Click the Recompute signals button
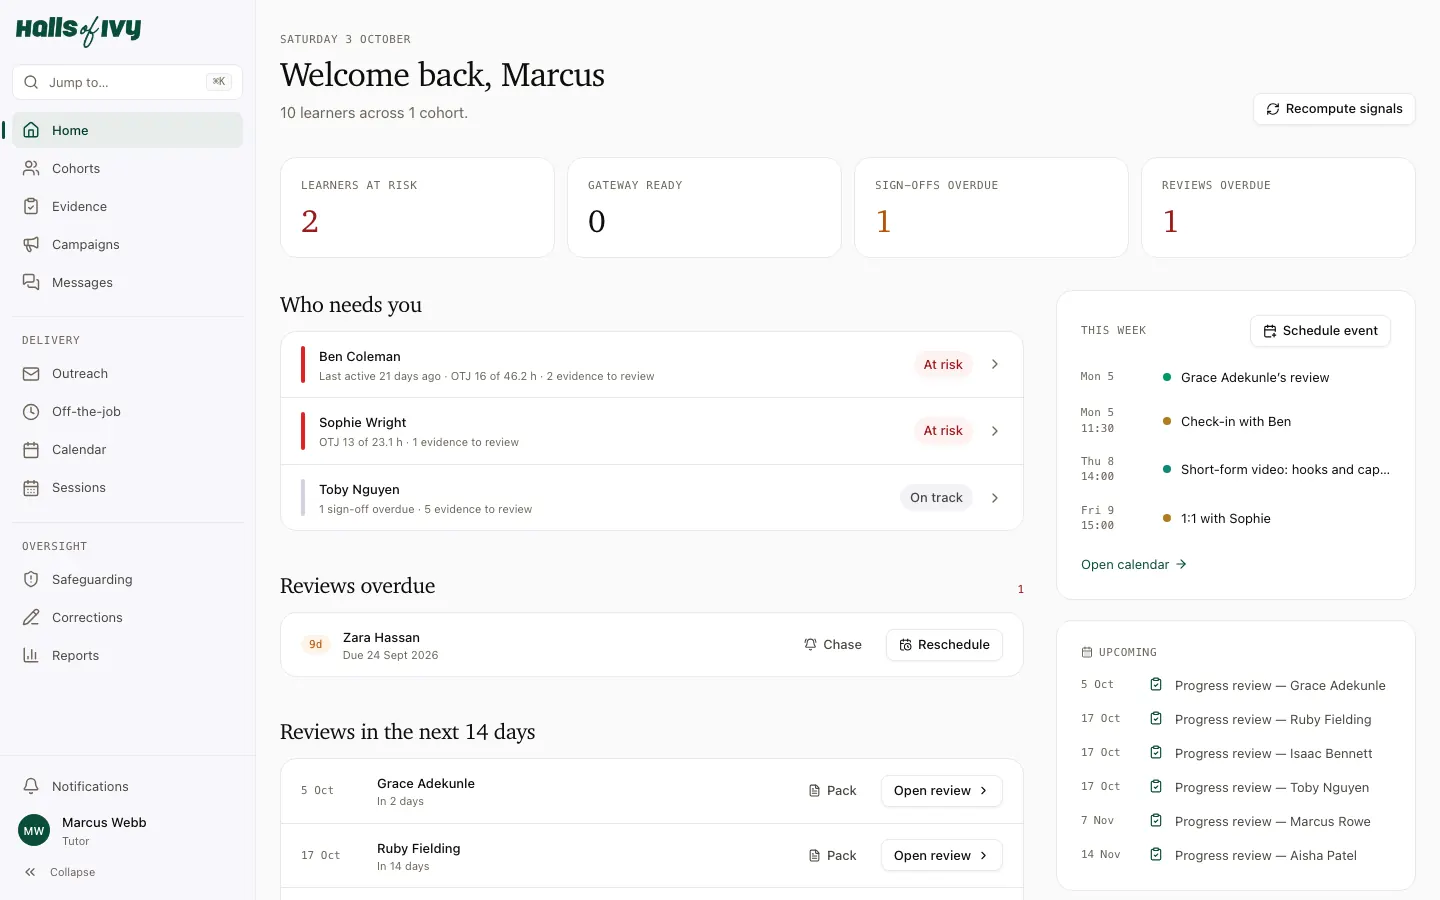The height and width of the screenshot is (900, 1440). click(x=1334, y=109)
